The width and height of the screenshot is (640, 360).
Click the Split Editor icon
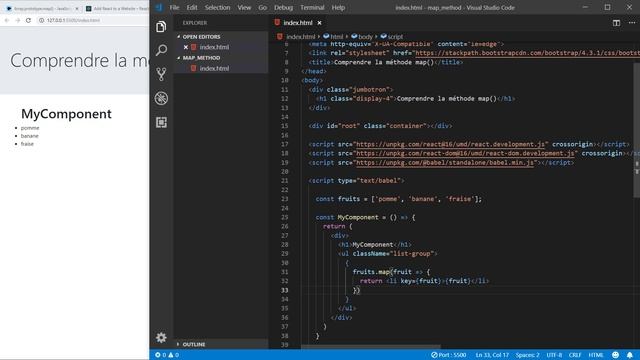coord(616,23)
